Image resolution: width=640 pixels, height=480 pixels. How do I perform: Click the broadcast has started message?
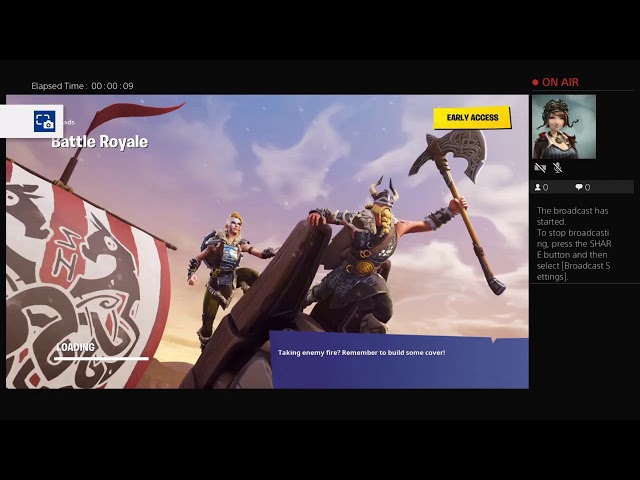(x=574, y=244)
